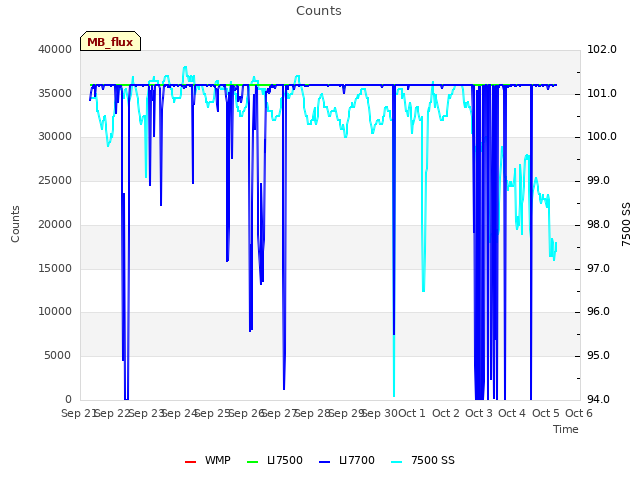Click the Oct 2 date tick label
This screenshot has height=480, width=640.
[x=446, y=413]
